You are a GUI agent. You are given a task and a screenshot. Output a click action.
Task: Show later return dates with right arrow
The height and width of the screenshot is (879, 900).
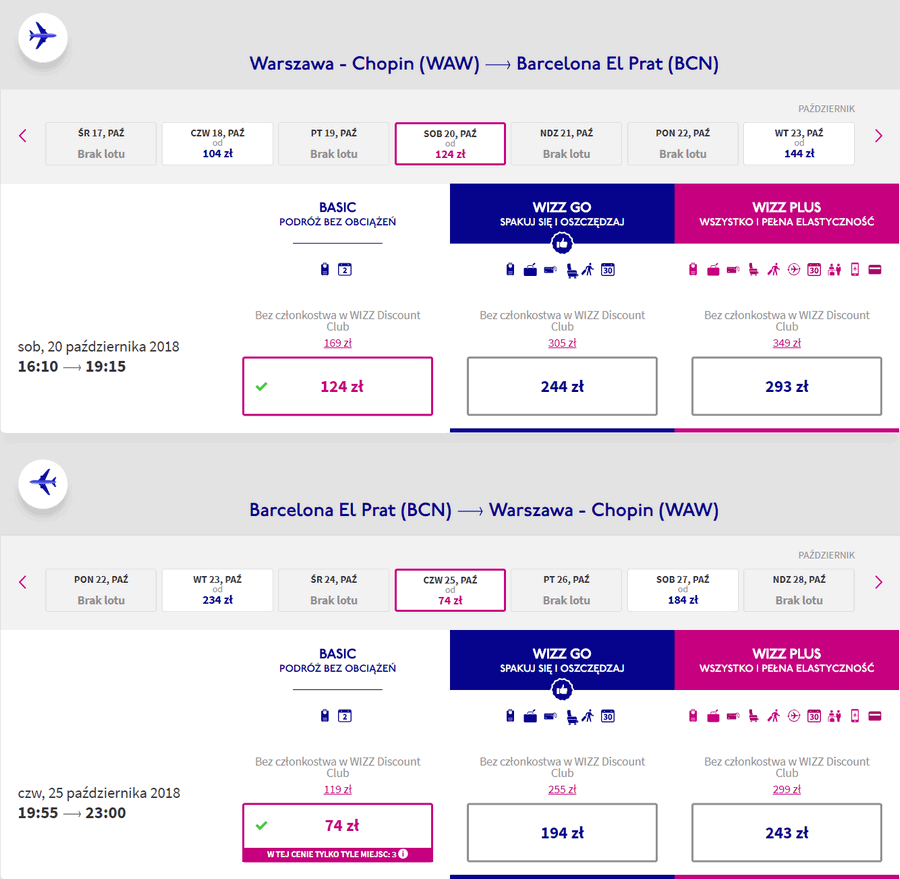point(878,582)
